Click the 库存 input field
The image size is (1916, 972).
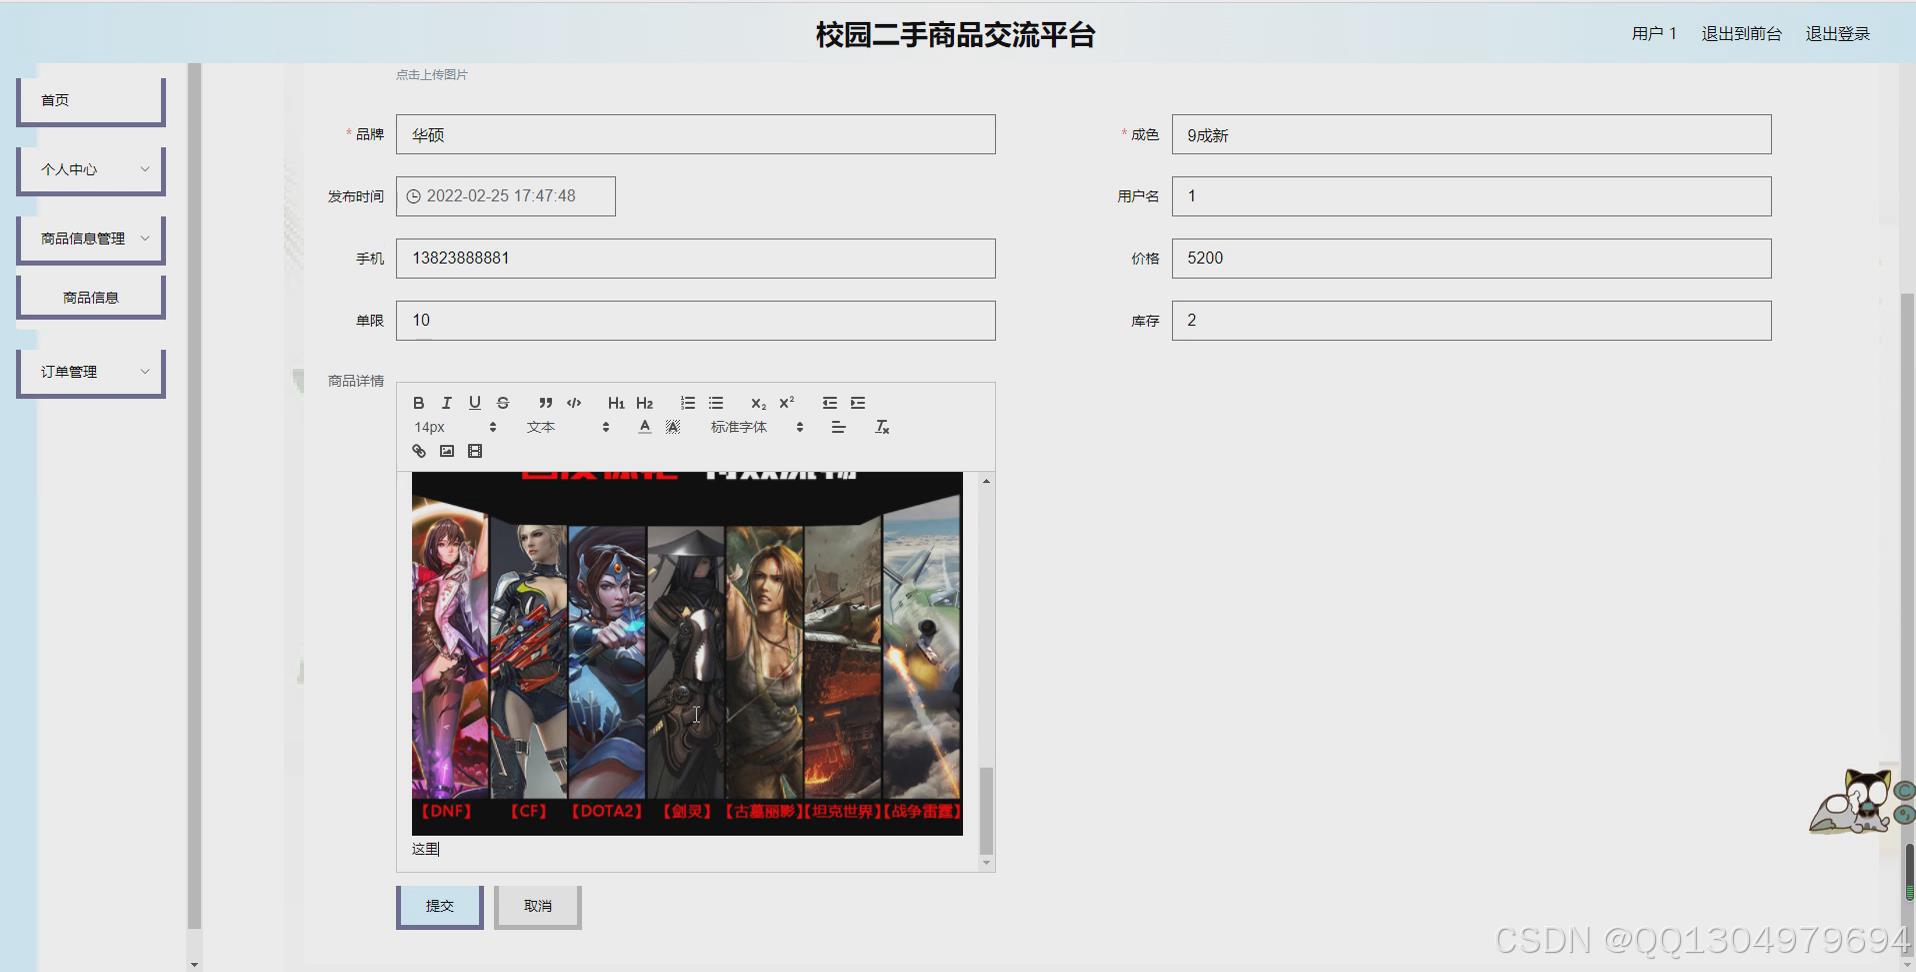coord(1471,320)
